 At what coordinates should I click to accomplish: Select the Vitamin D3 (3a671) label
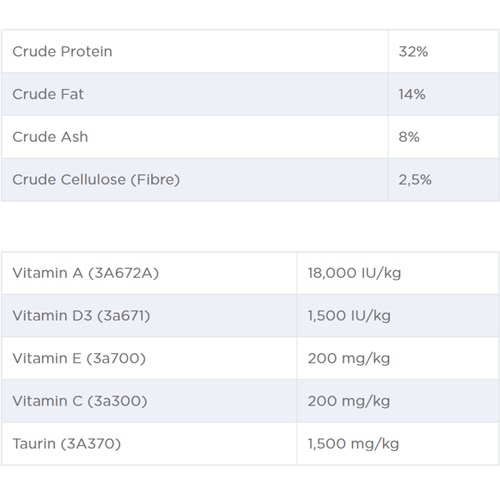pyautogui.click(x=81, y=316)
